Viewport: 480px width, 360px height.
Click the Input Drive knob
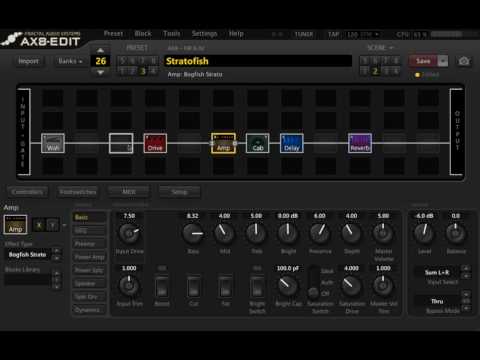[x=129, y=233]
